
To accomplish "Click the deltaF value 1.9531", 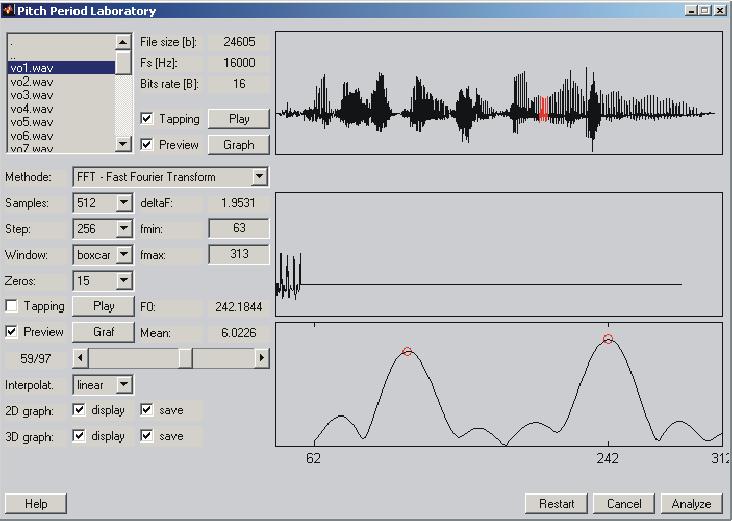I will [238, 203].
